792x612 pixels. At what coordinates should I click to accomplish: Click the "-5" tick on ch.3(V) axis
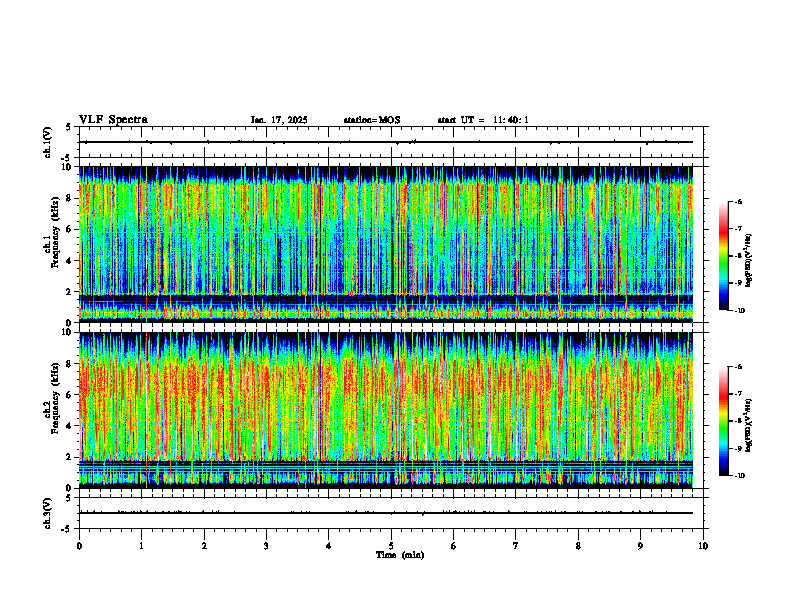coord(66,528)
